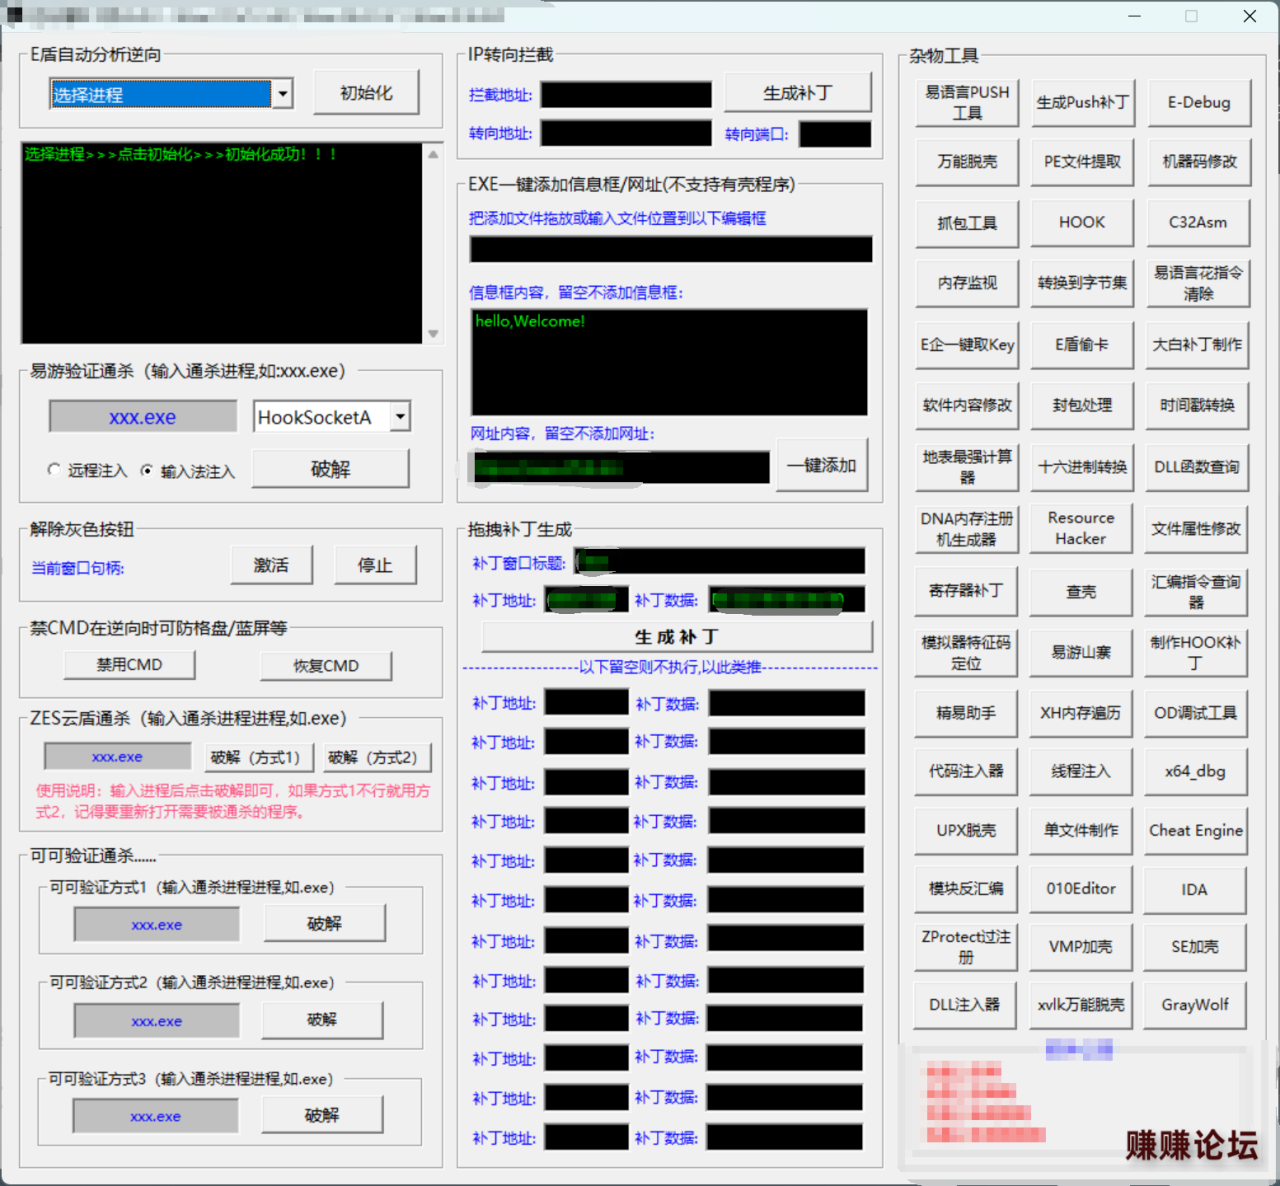Launch the x64_dbg tool

pos(1195,771)
